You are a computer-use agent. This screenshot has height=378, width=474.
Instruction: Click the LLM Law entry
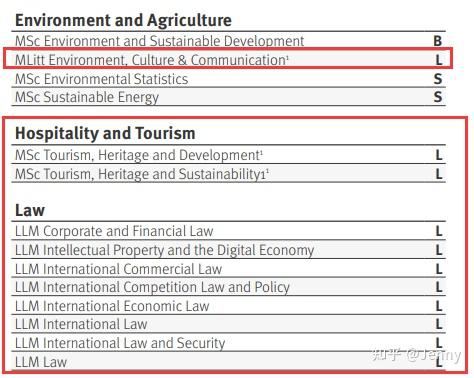click(x=228, y=362)
